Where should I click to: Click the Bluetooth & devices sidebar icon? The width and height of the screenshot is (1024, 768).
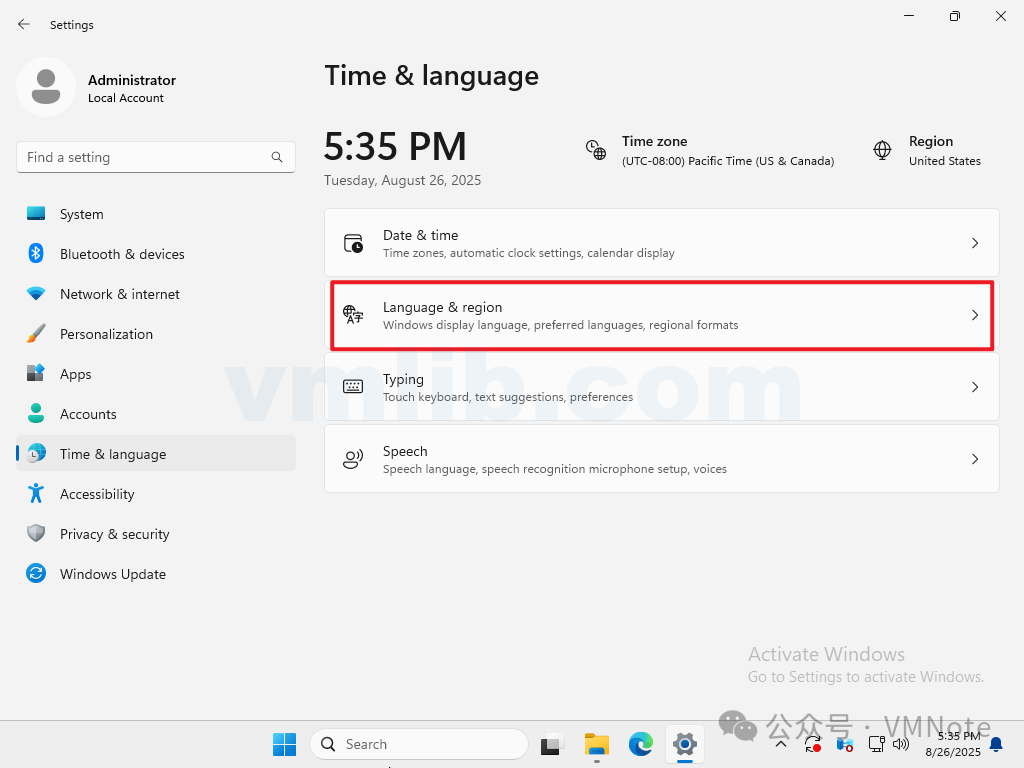pyautogui.click(x=36, y=254)
